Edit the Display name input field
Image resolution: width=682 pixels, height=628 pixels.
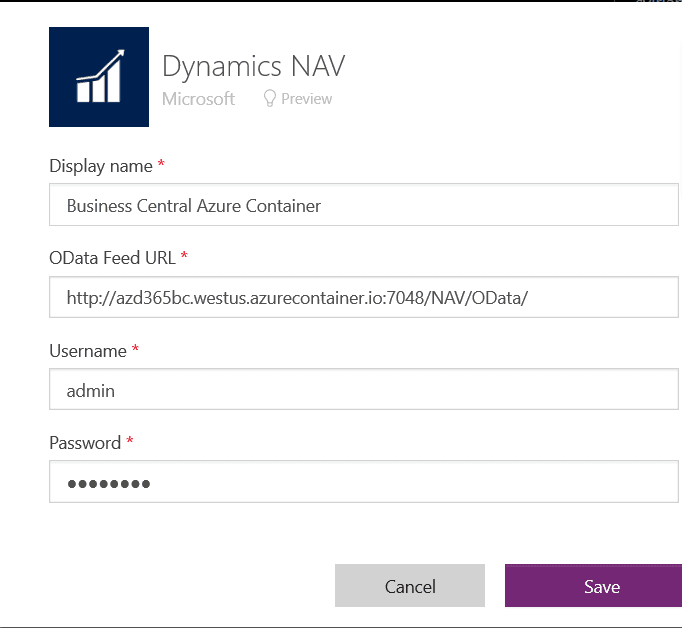coord(364,205)
